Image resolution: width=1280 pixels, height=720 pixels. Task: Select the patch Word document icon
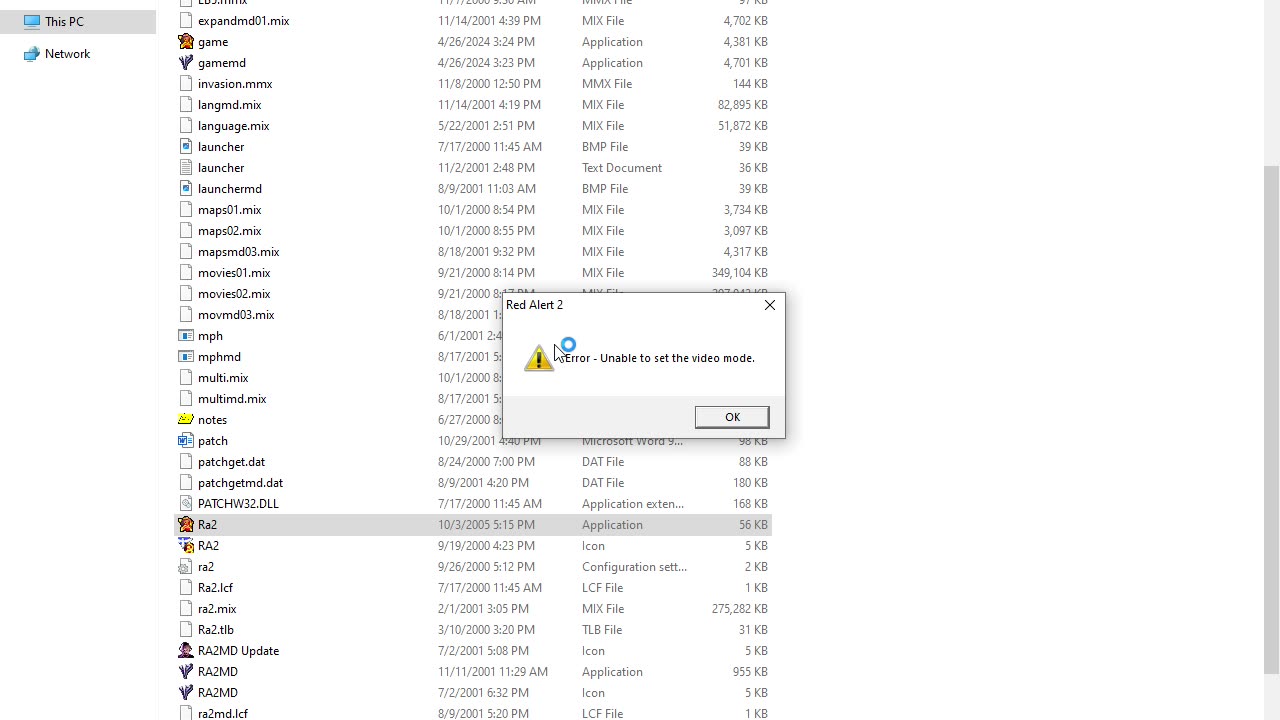coord(186,441)
